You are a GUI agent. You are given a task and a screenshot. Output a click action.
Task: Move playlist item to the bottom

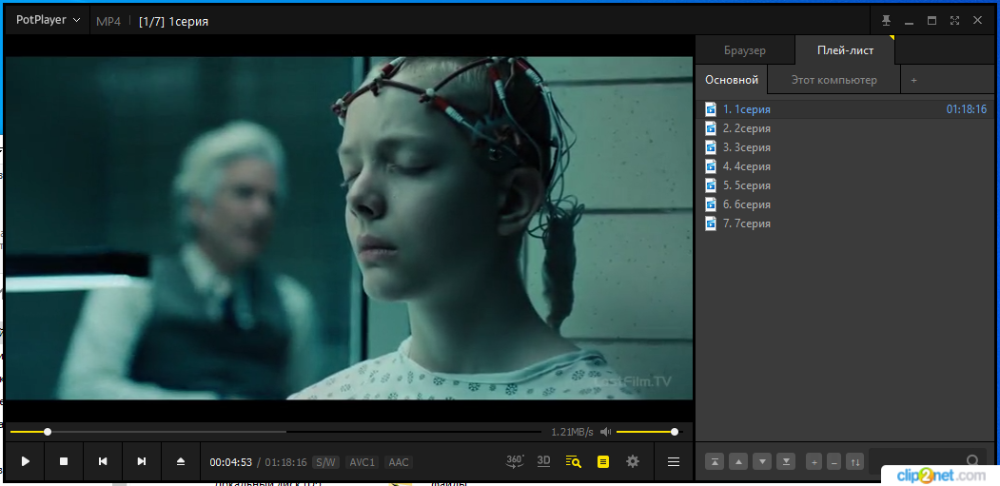[x=787, y=461]
